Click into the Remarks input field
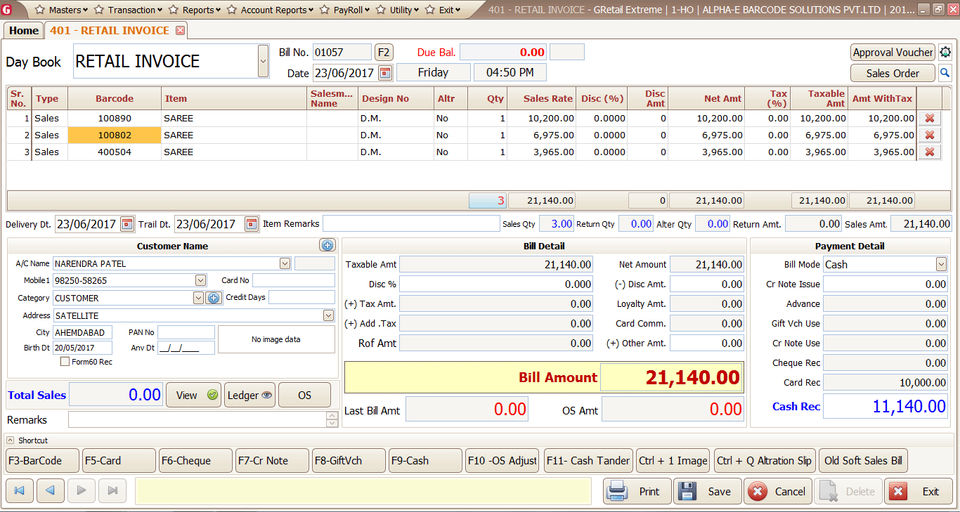The width and height of the screenshot is (960, 512). [x=195, y=420]
